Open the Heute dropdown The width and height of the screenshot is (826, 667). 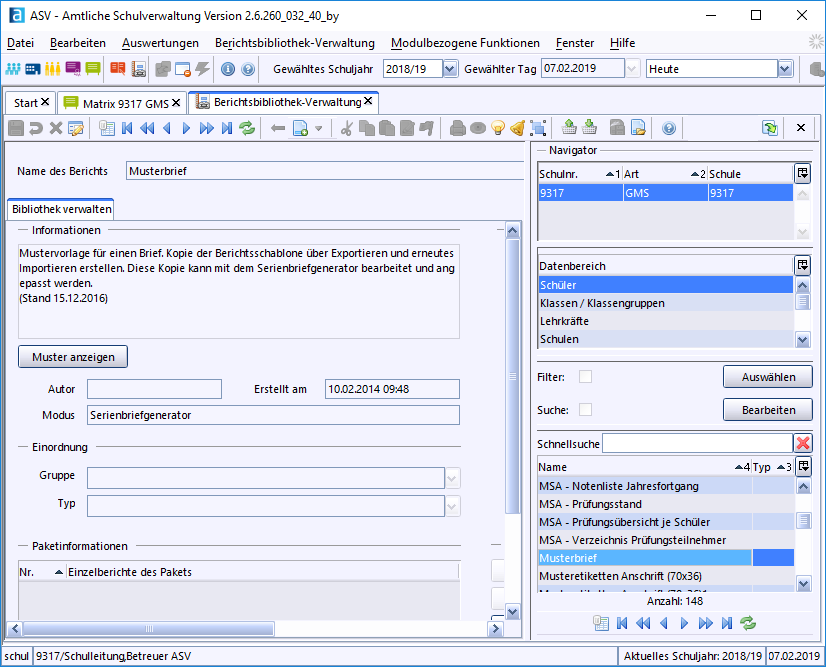click(x=785, y=69)
